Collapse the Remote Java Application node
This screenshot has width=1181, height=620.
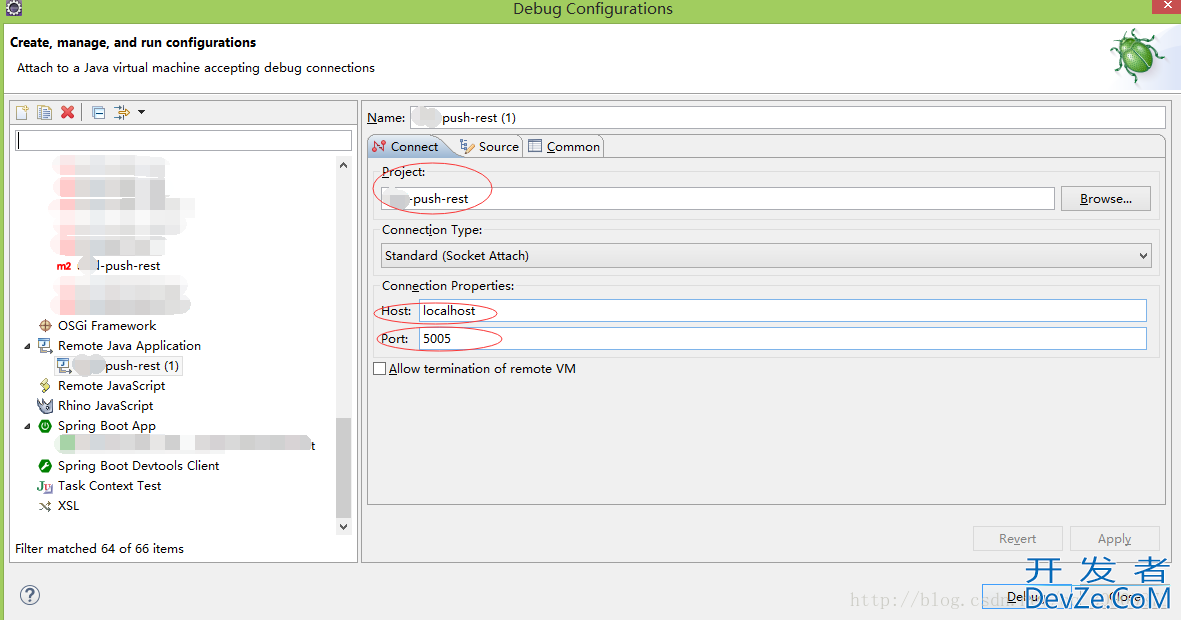27,346
